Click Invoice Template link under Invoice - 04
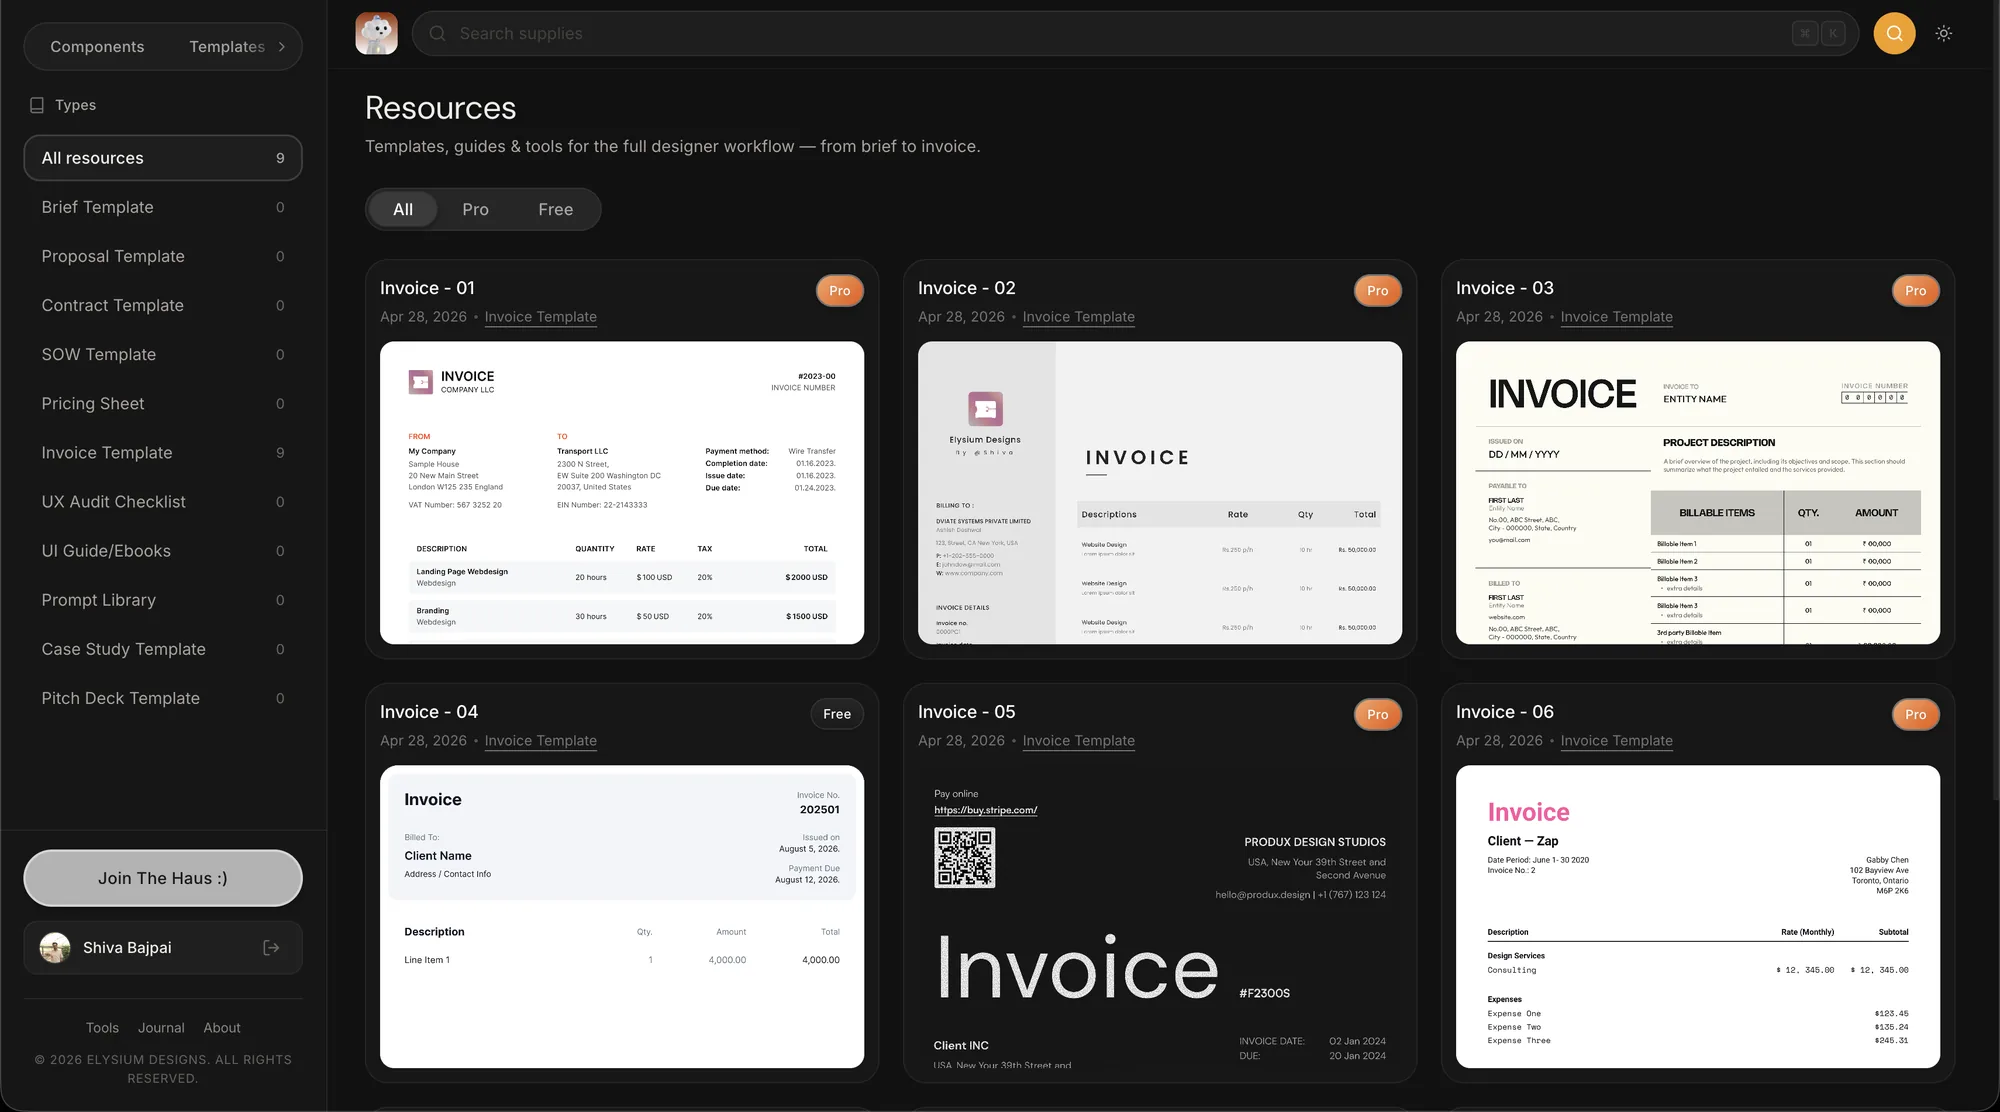 540,741
